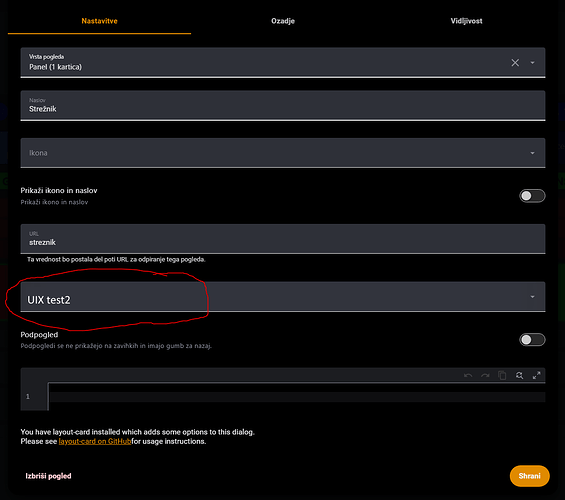Click line 1 in code editor

pos(297,397)
